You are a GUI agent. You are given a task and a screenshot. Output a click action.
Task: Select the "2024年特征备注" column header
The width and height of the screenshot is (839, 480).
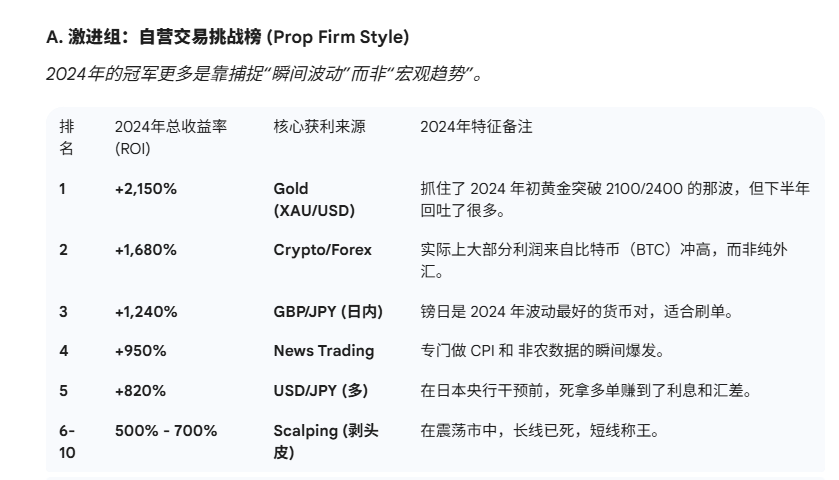coord(476,127)
